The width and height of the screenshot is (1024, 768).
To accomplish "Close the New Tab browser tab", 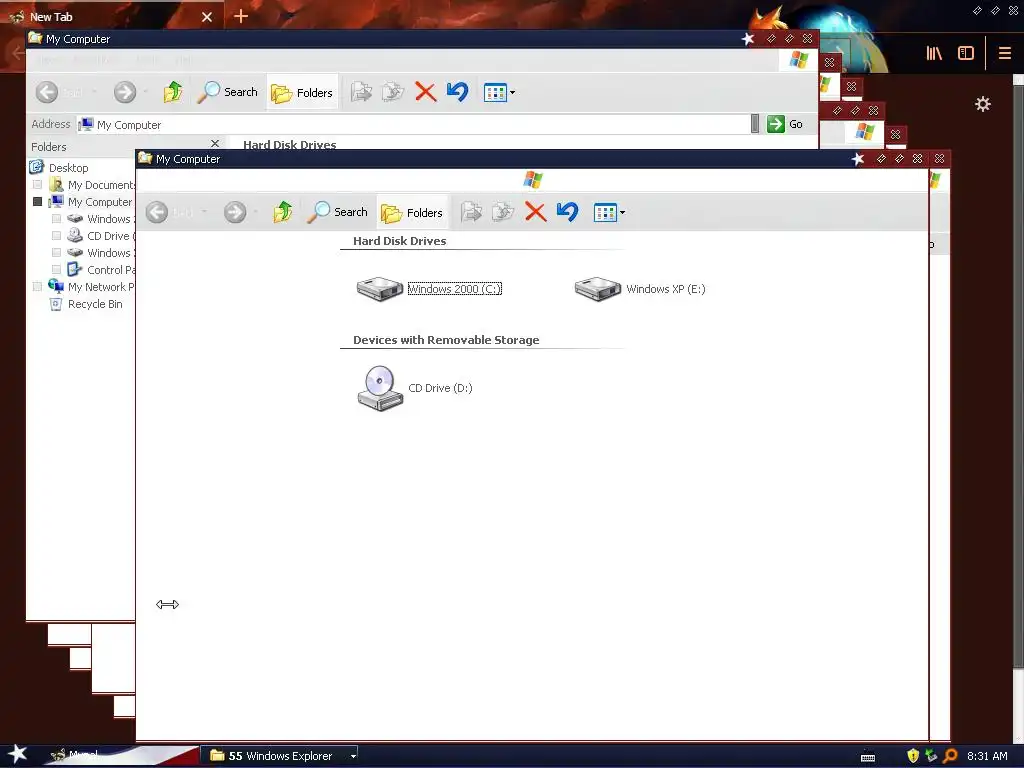I will [207, 17].
